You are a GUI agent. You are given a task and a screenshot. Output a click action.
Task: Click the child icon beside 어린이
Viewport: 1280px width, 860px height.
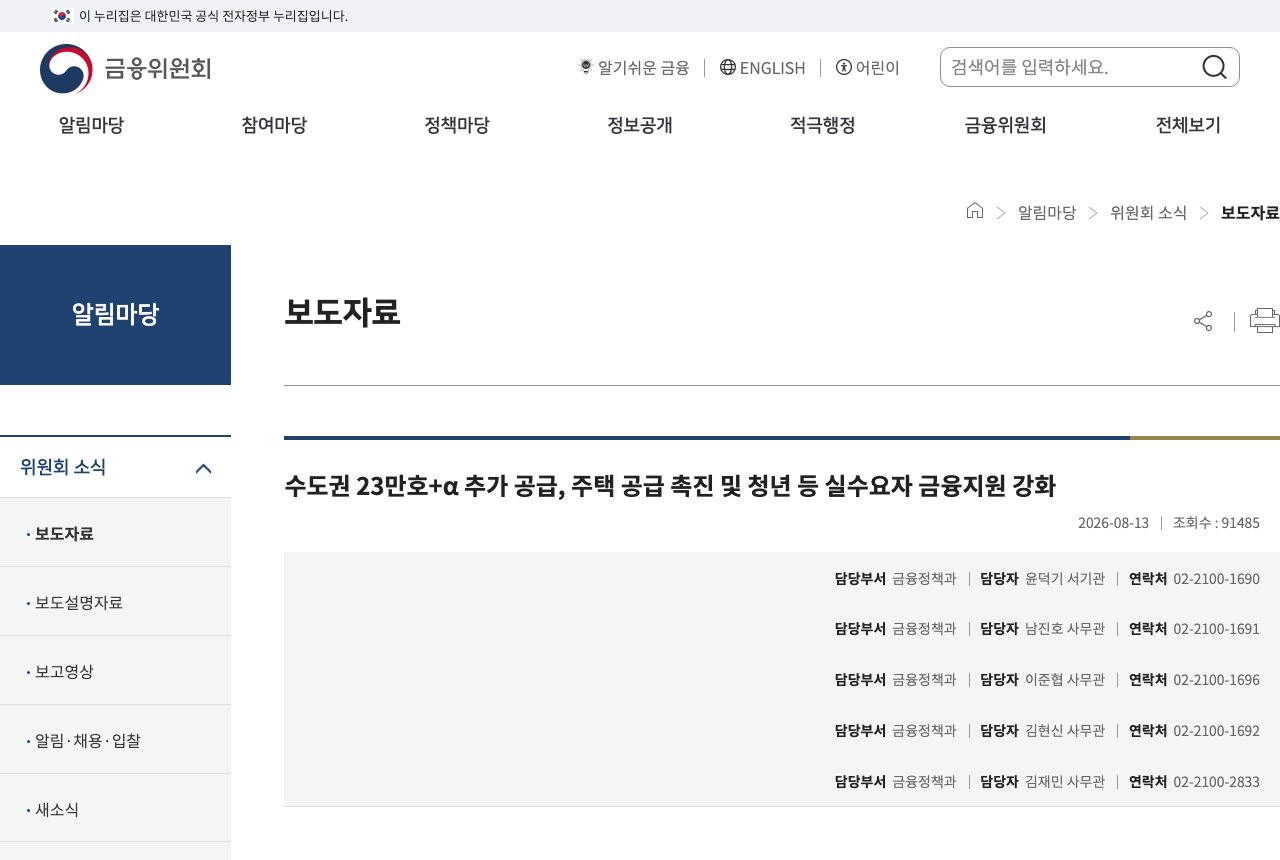(x=844, y=67)
